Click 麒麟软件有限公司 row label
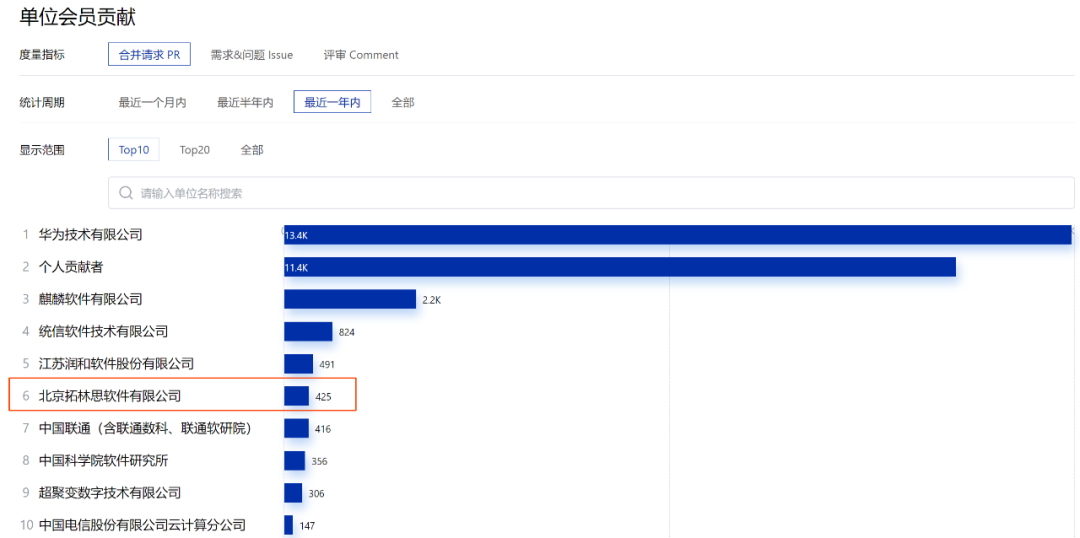1080x538 pixels. point(90,299)
